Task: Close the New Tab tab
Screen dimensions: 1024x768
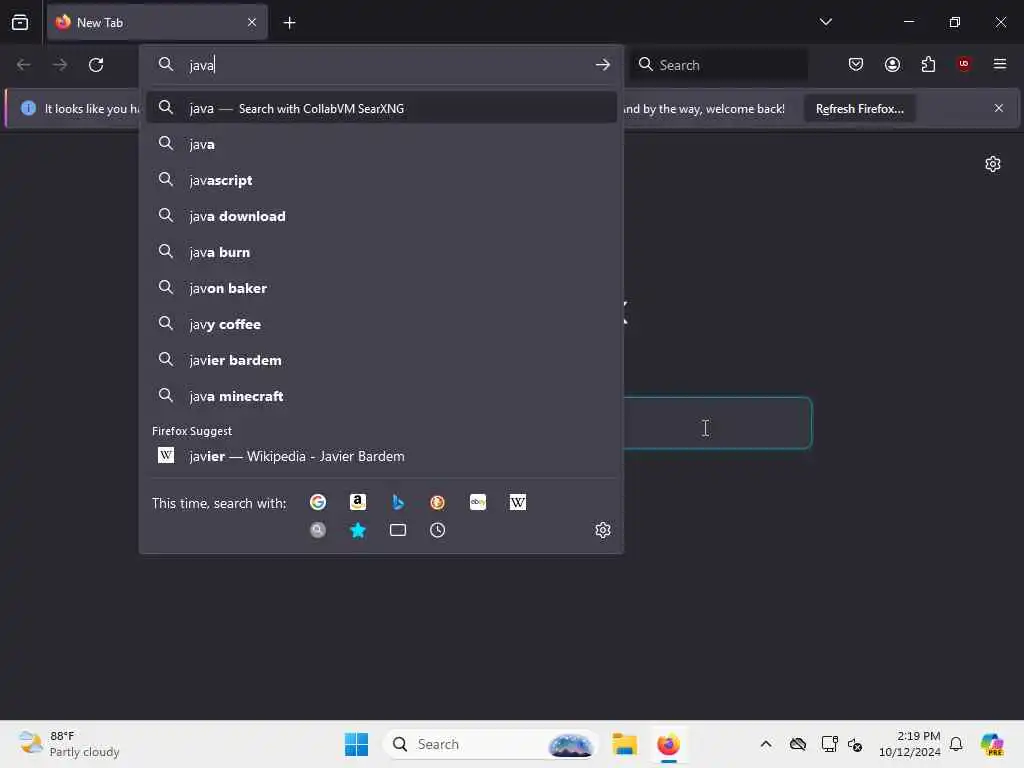Action: tap(252, 22)
